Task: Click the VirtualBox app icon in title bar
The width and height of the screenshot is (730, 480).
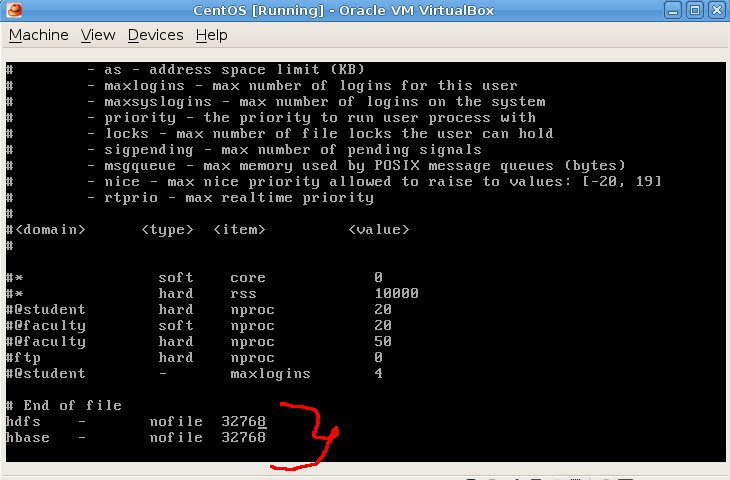Action: 14,10
